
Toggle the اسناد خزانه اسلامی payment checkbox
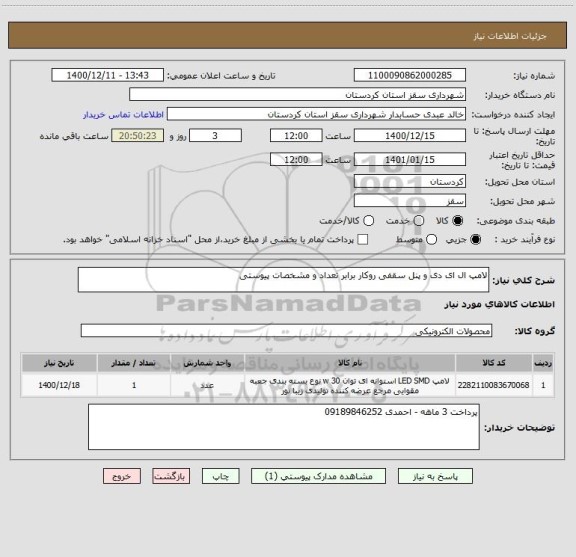[363, 240]
